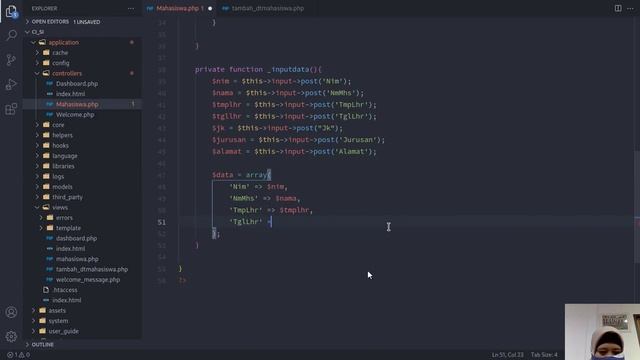
Task: Click the webcam video thumbnail
Action: coord(602,332)
